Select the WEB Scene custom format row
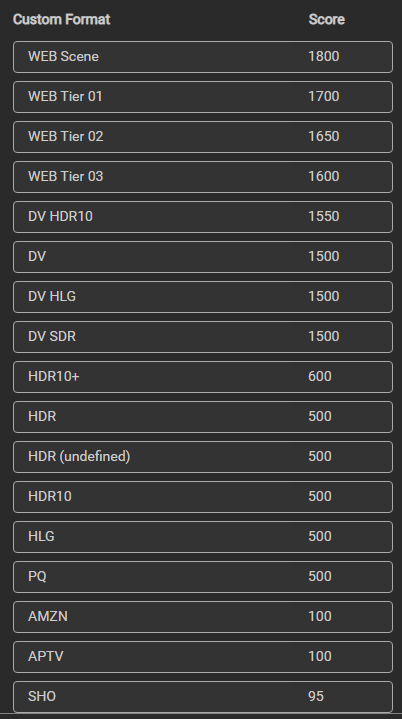Screen dimensions: 402x719 pos(203,57)
